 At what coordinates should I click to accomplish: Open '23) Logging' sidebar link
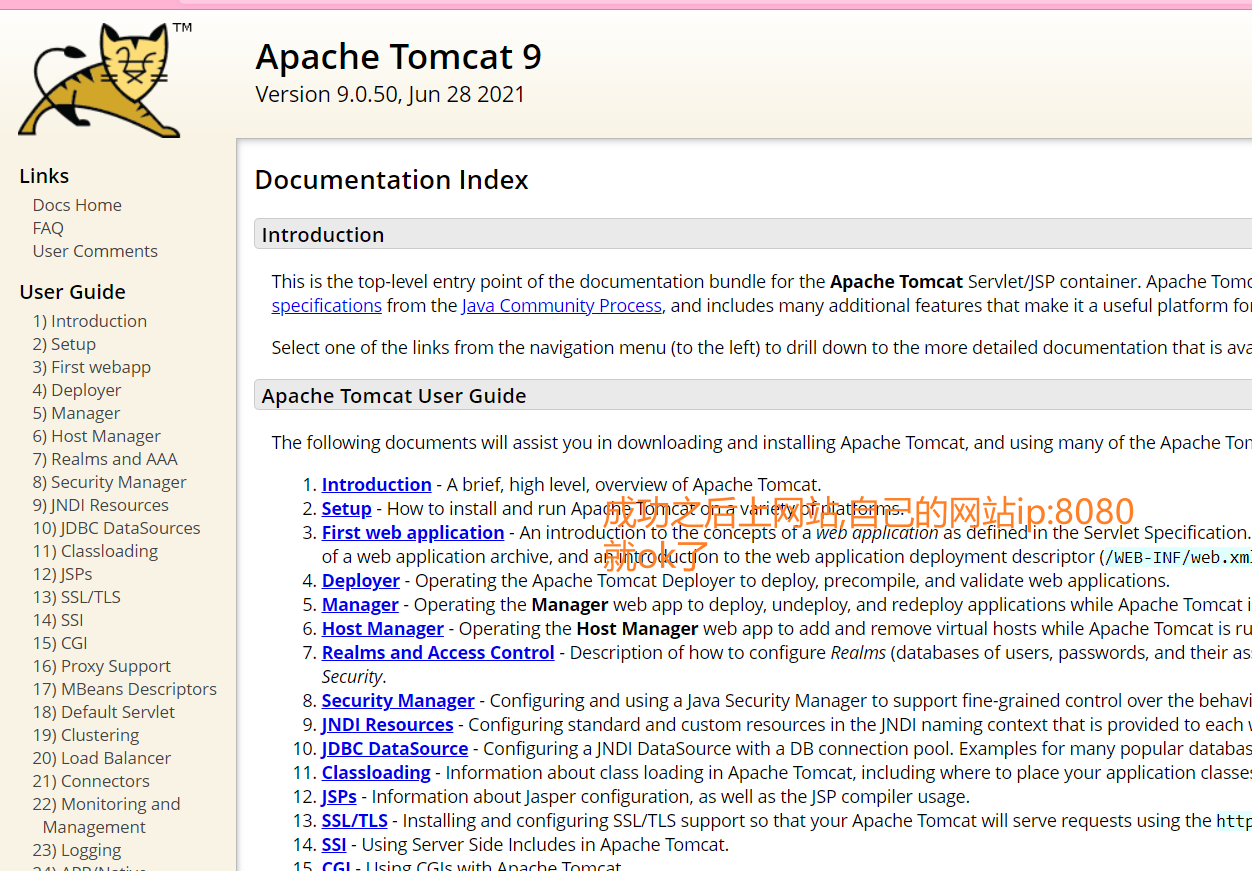(77, 850)
